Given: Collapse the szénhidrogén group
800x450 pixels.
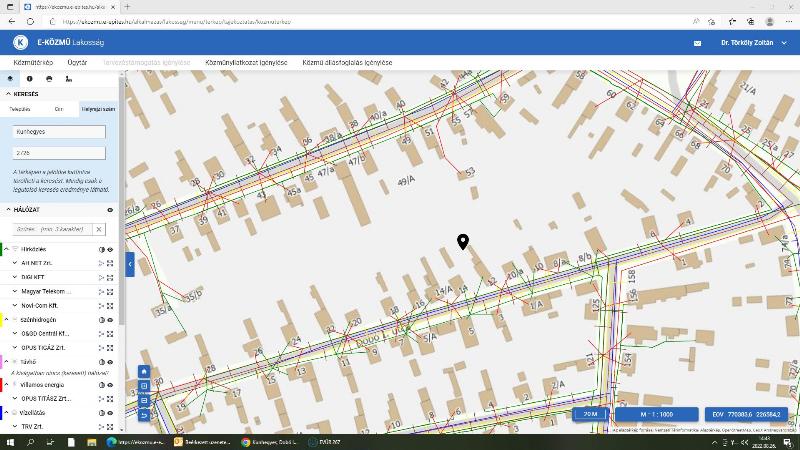Looking at the screenshot, I should (x=7, y=320).
